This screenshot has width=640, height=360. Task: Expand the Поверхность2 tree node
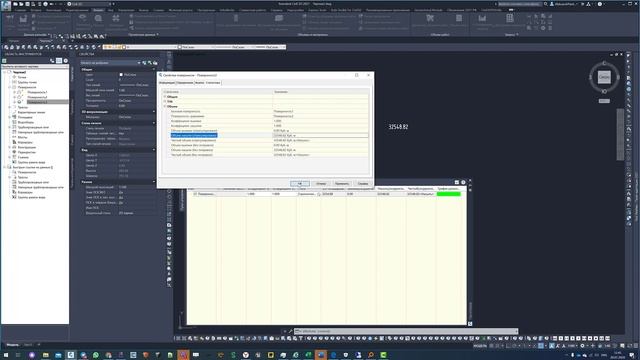click(x=14, y=97)
